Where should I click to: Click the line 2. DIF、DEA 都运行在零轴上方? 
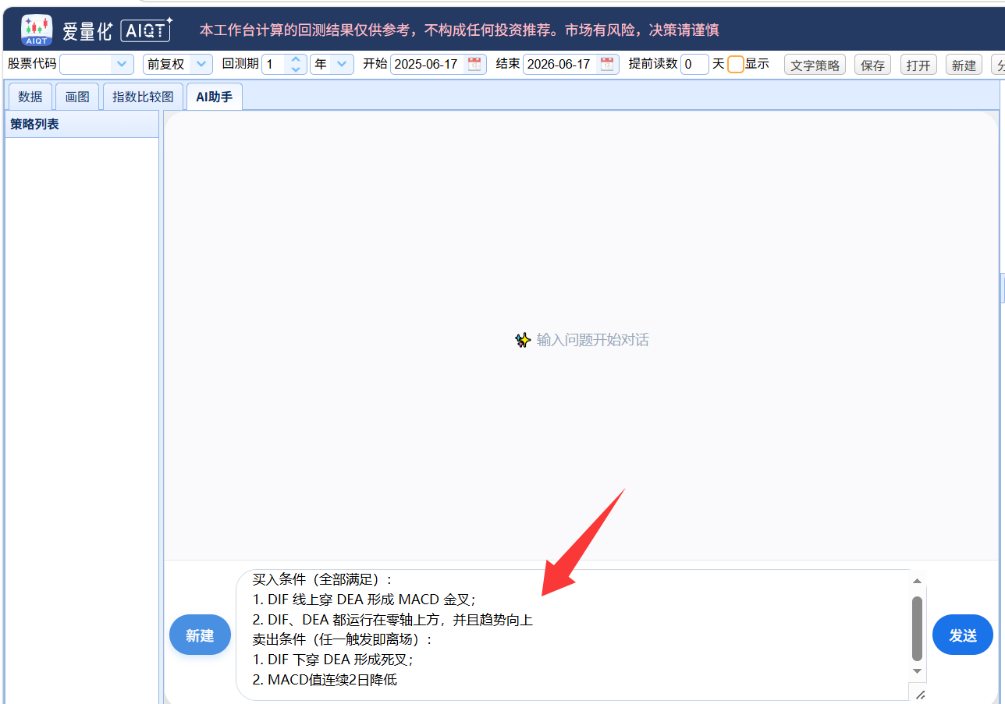(392, 620)
